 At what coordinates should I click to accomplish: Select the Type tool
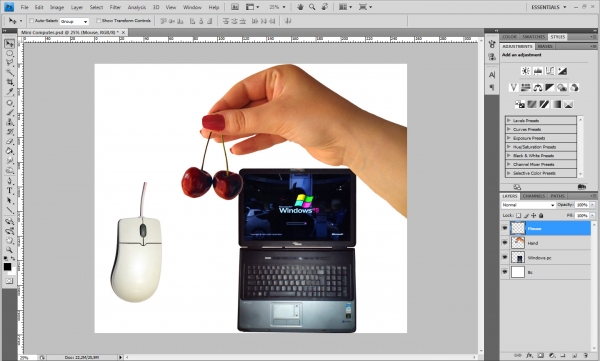[x=9, y=191]
